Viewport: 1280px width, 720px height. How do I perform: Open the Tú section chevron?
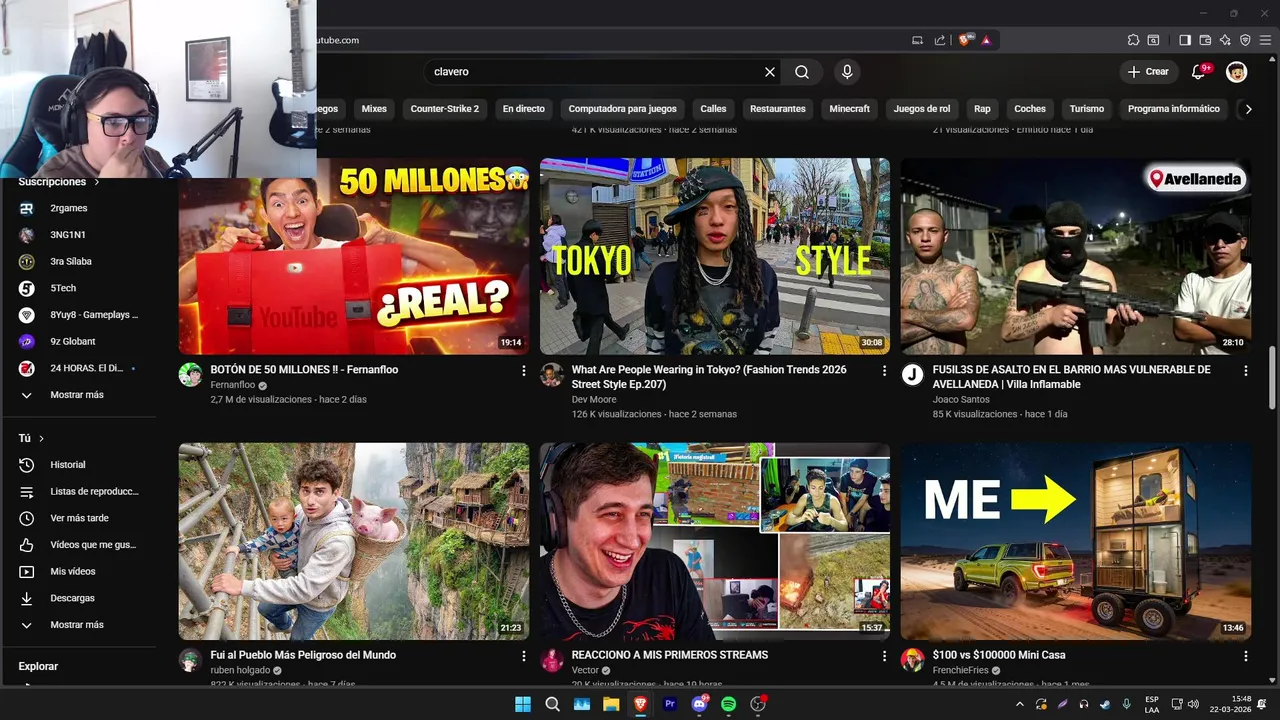tap(41, 438)
